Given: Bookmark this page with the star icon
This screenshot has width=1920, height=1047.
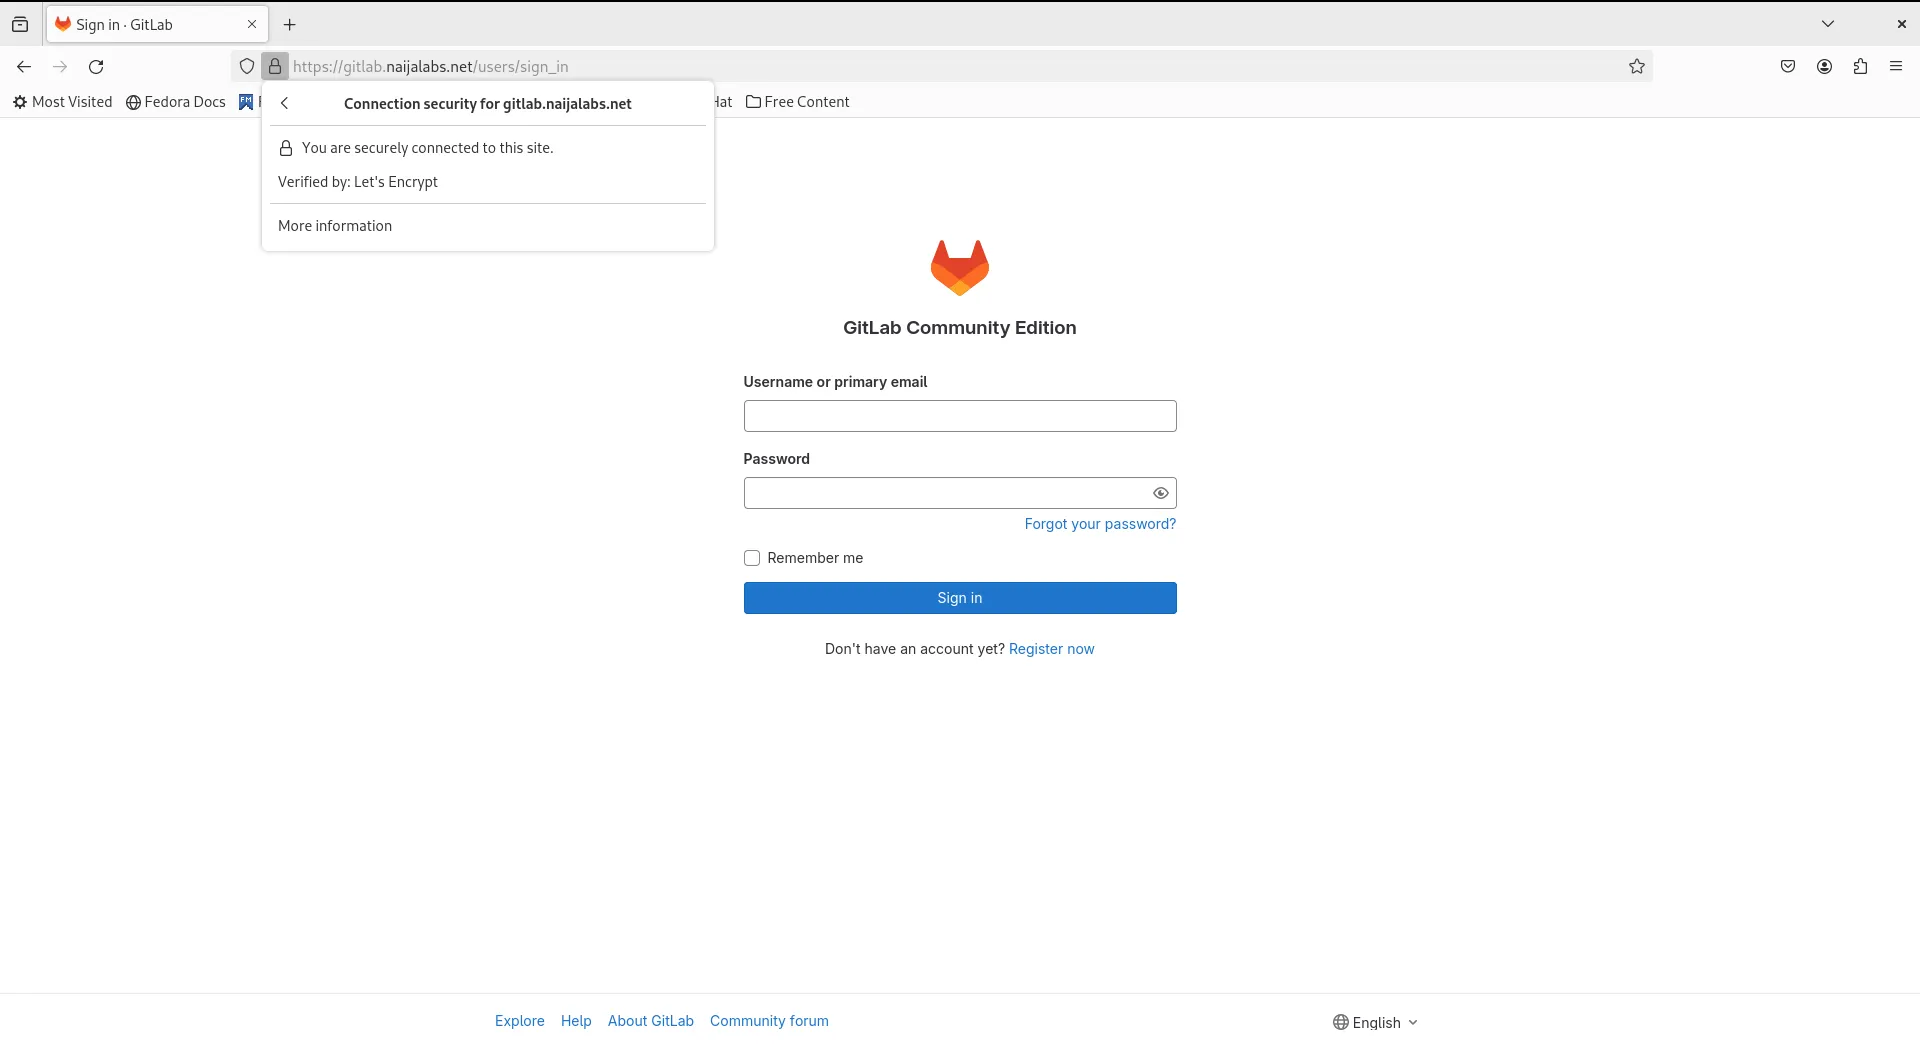Looking at the screenshot, I should (1637, 67).
